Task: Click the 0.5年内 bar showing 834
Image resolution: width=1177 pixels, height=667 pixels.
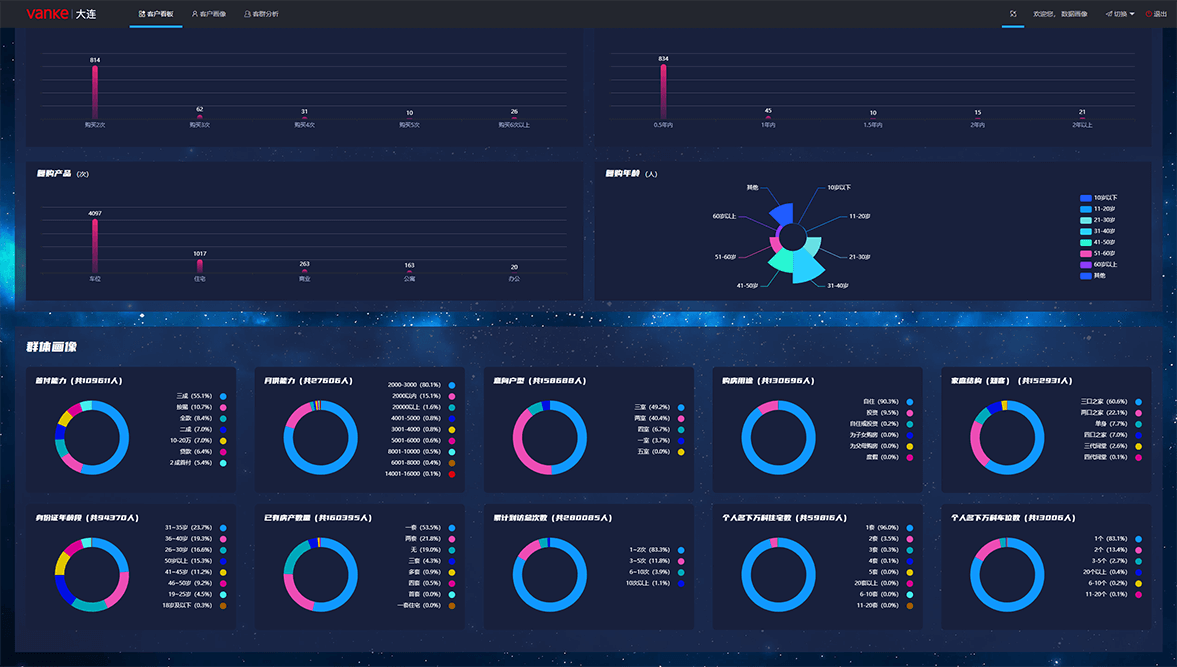Action: tap(663, 92)
